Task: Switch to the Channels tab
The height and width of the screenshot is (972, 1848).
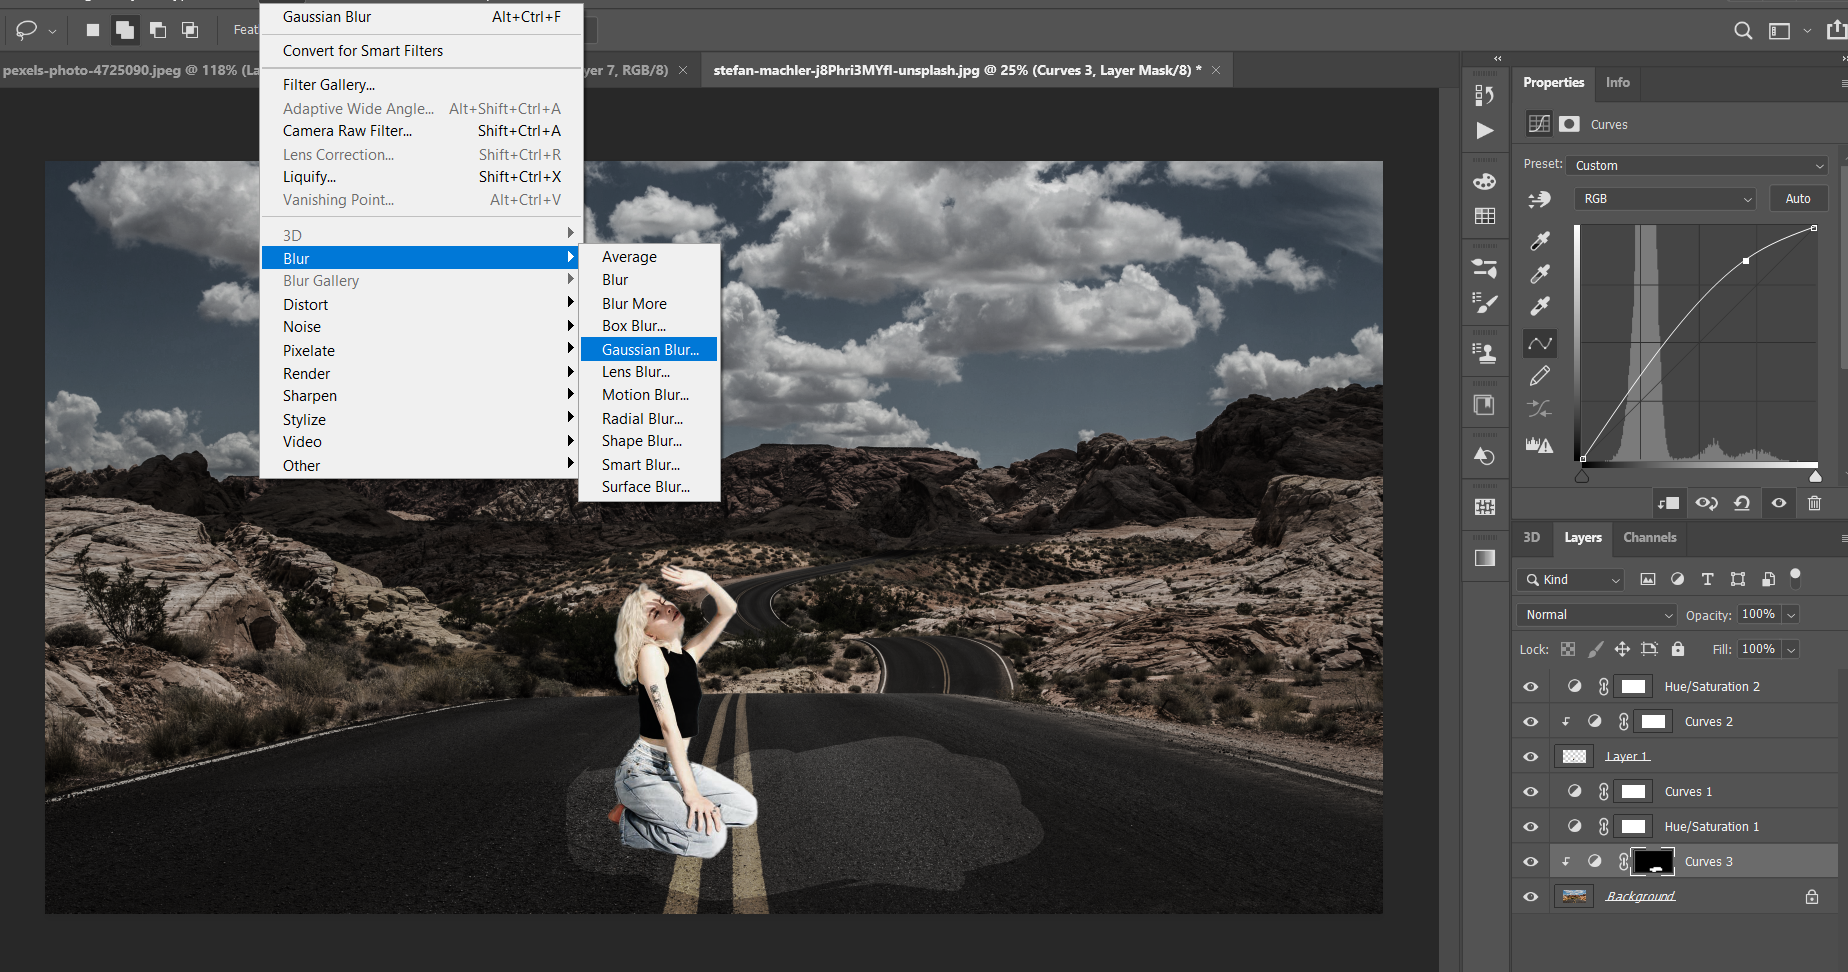Action: pos(1649,537)
